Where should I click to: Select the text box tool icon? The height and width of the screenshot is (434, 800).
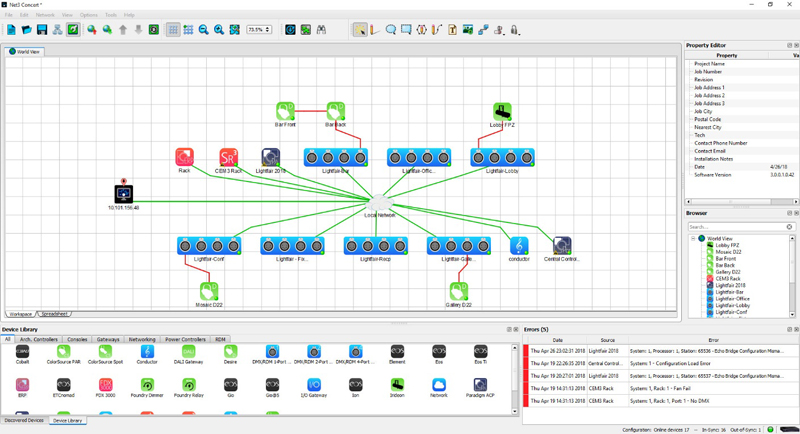pos(452,30)
